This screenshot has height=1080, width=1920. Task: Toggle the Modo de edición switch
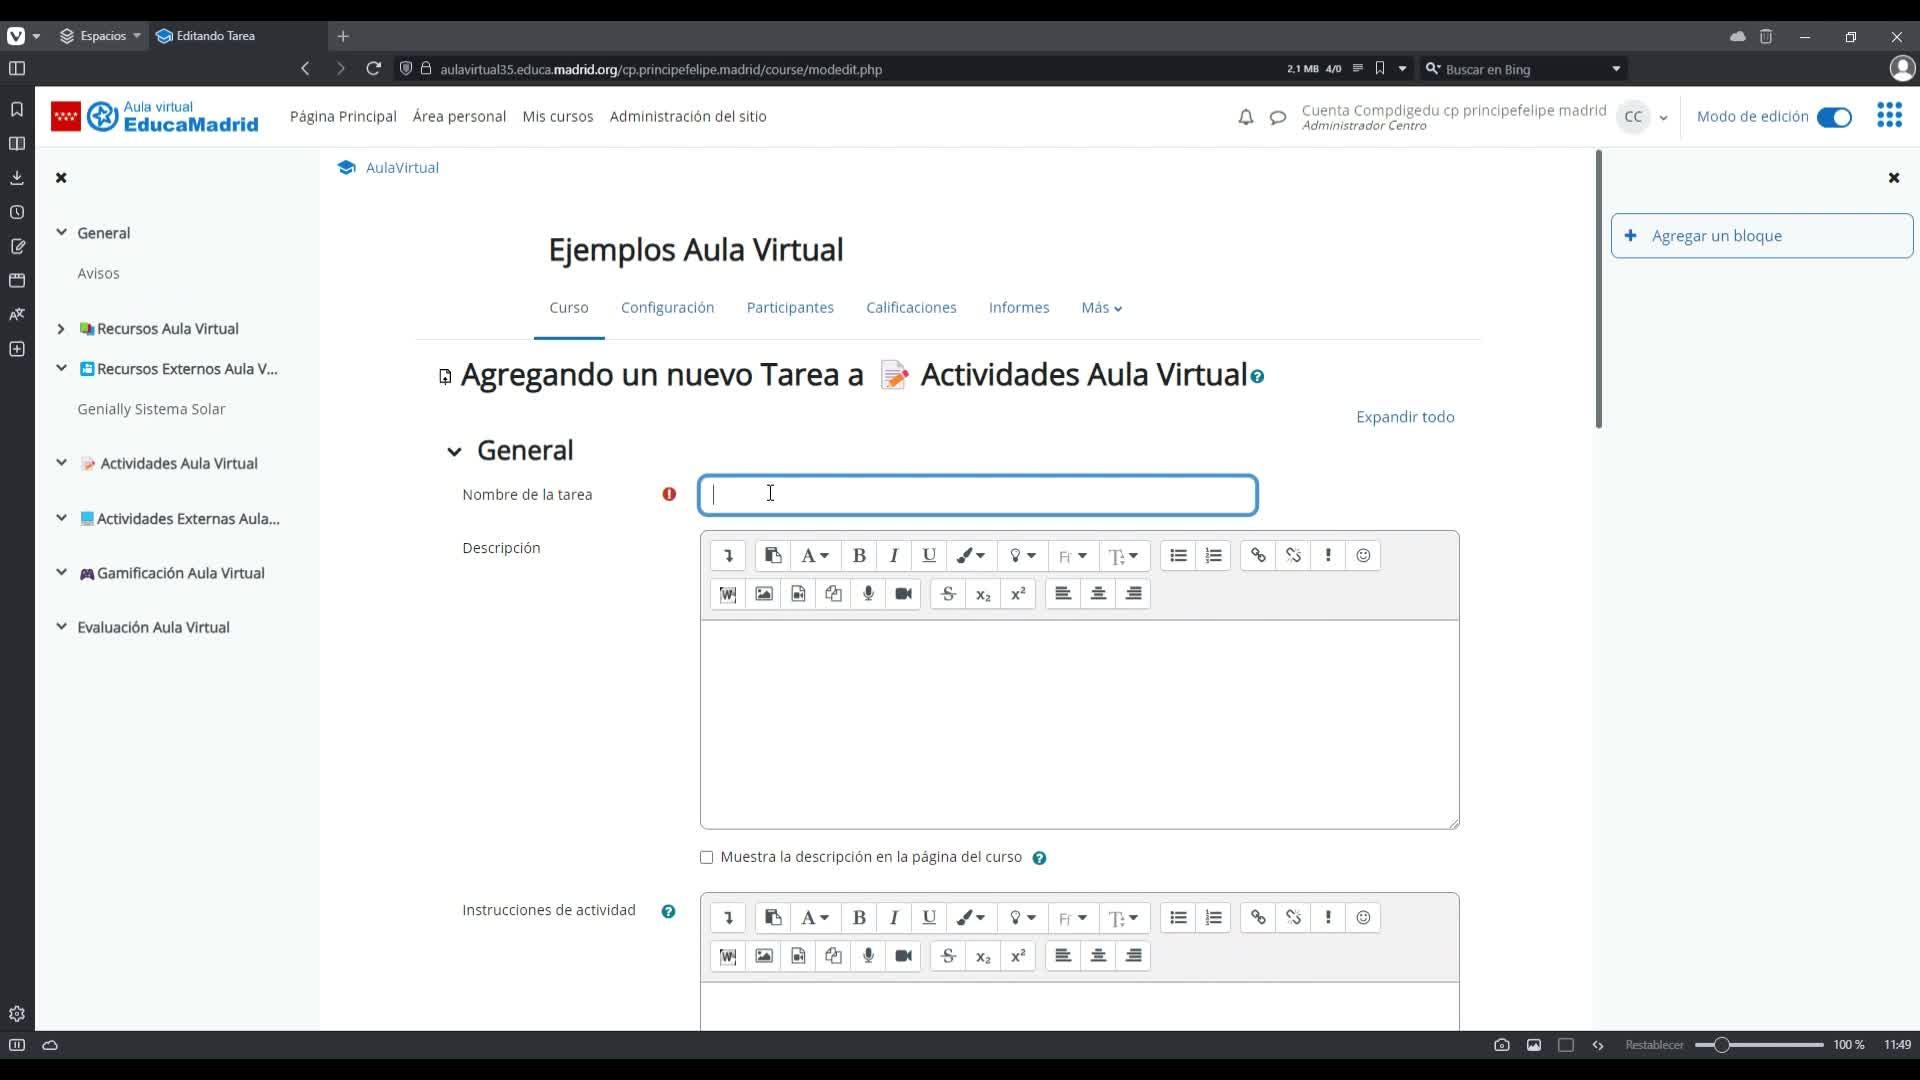click(1834, 117)
